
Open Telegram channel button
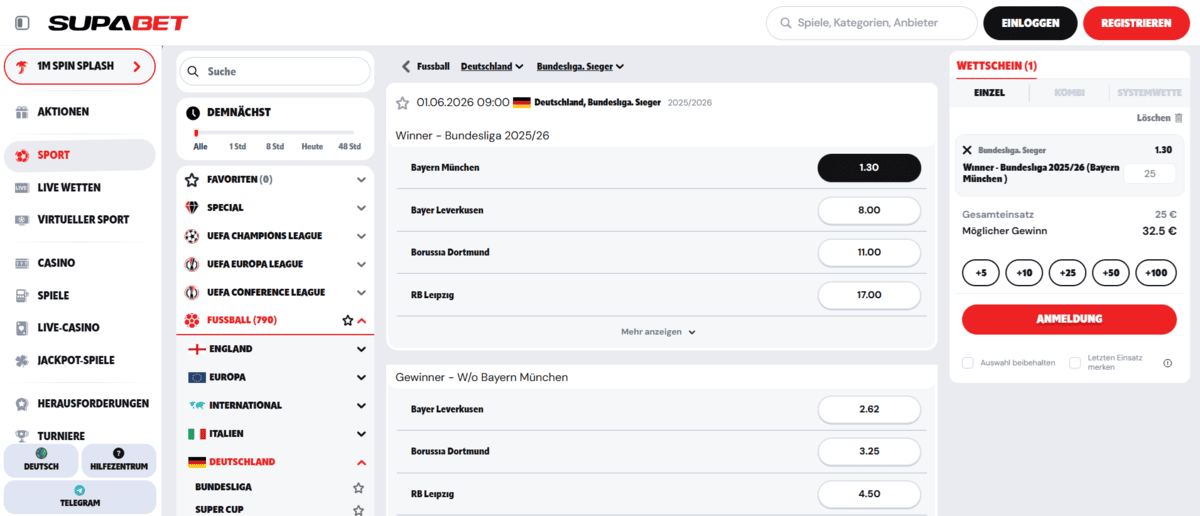80,497
